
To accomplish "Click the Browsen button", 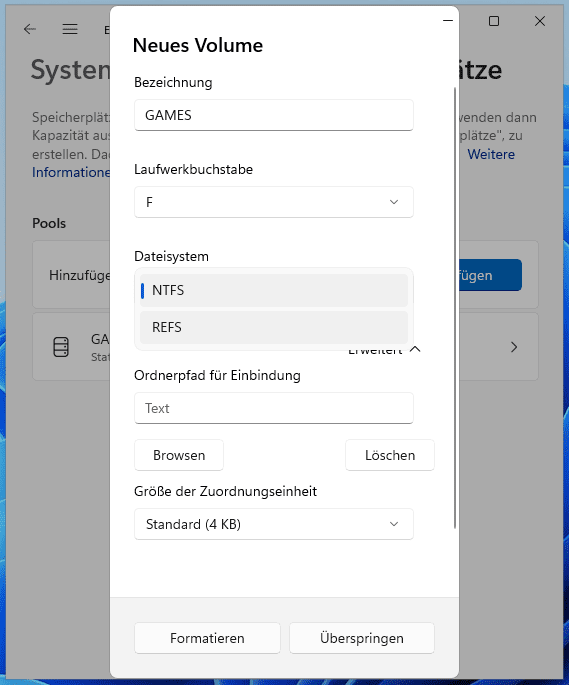I will (179, 455).
